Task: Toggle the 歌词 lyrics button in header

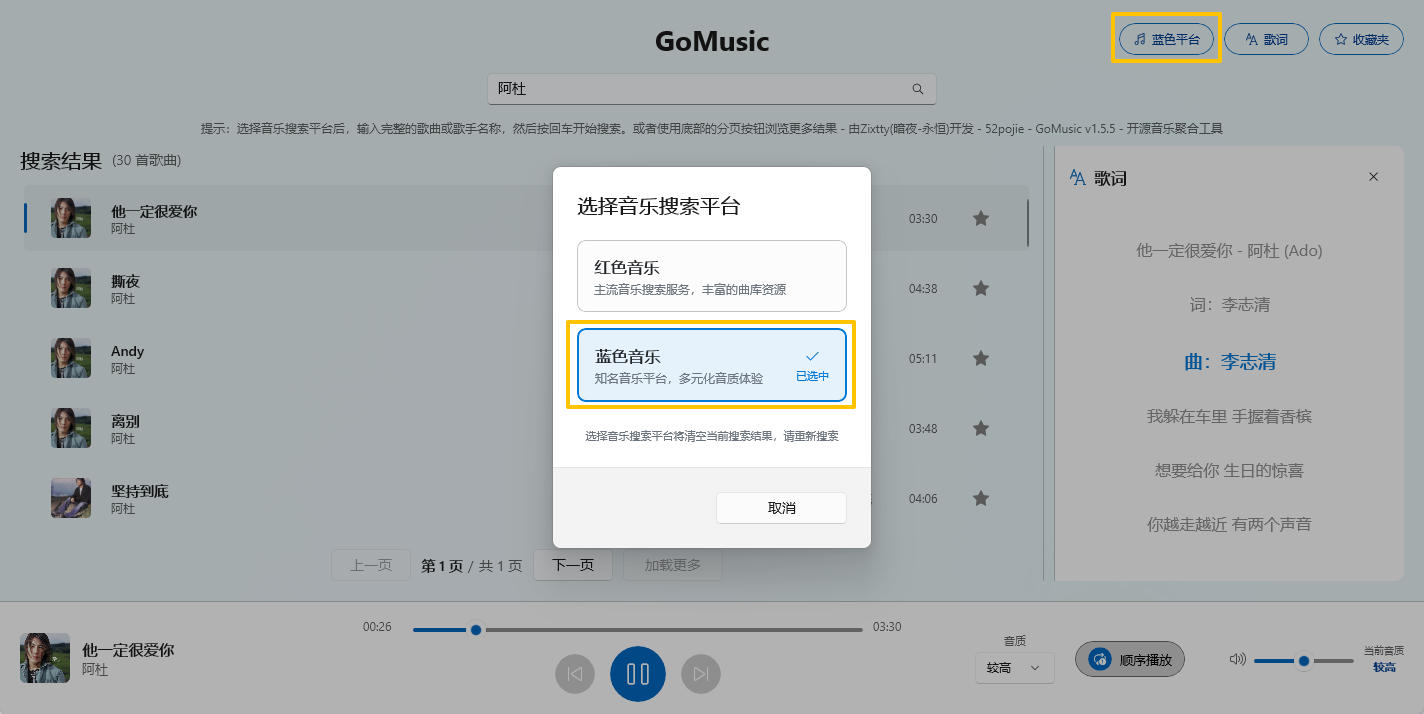Action: [1266, 39]
